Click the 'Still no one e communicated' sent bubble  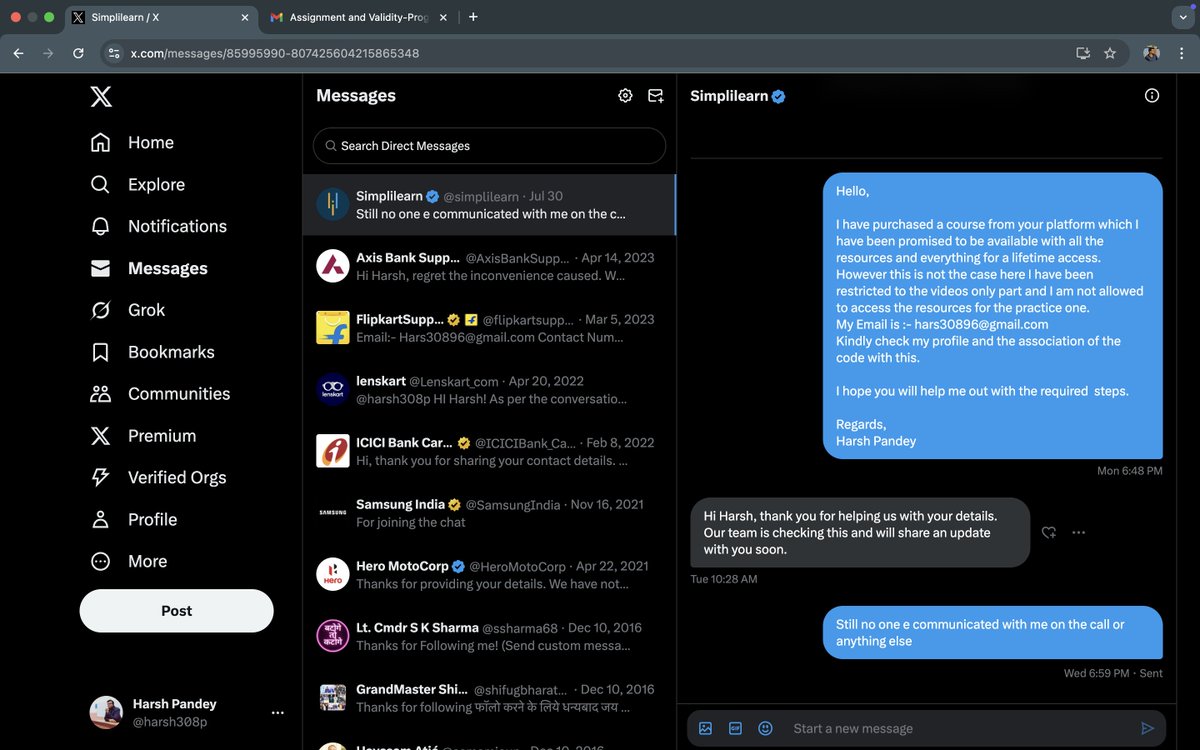click(993, 632)
